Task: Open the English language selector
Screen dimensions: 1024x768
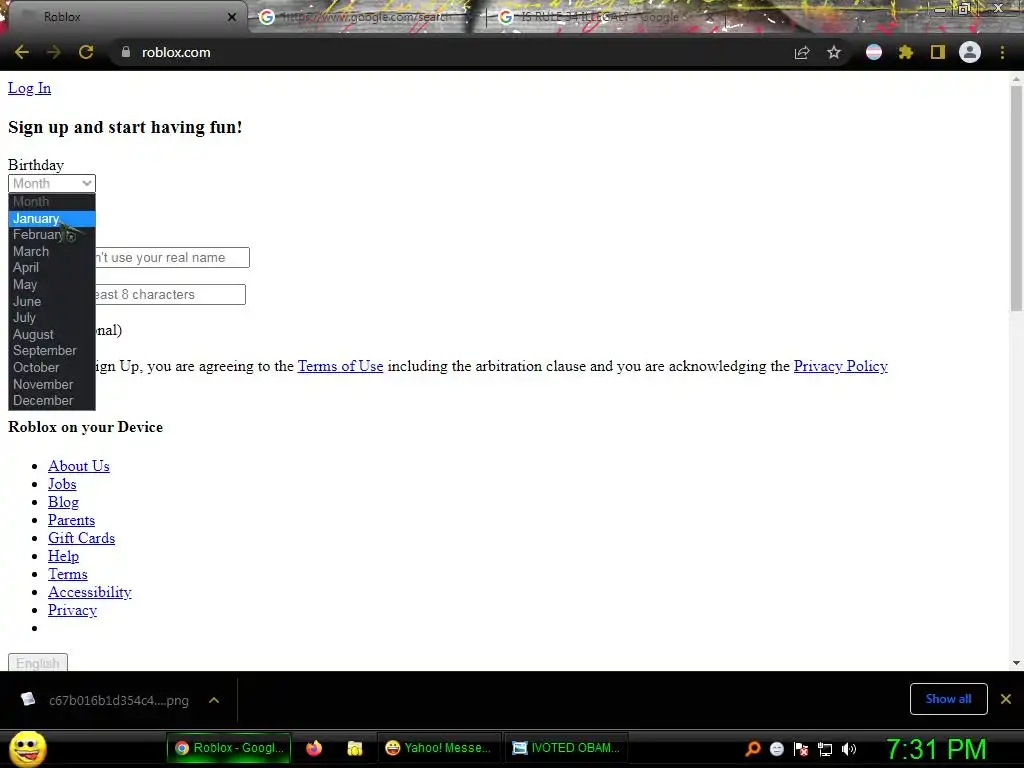Action: (x=38, y=662)
